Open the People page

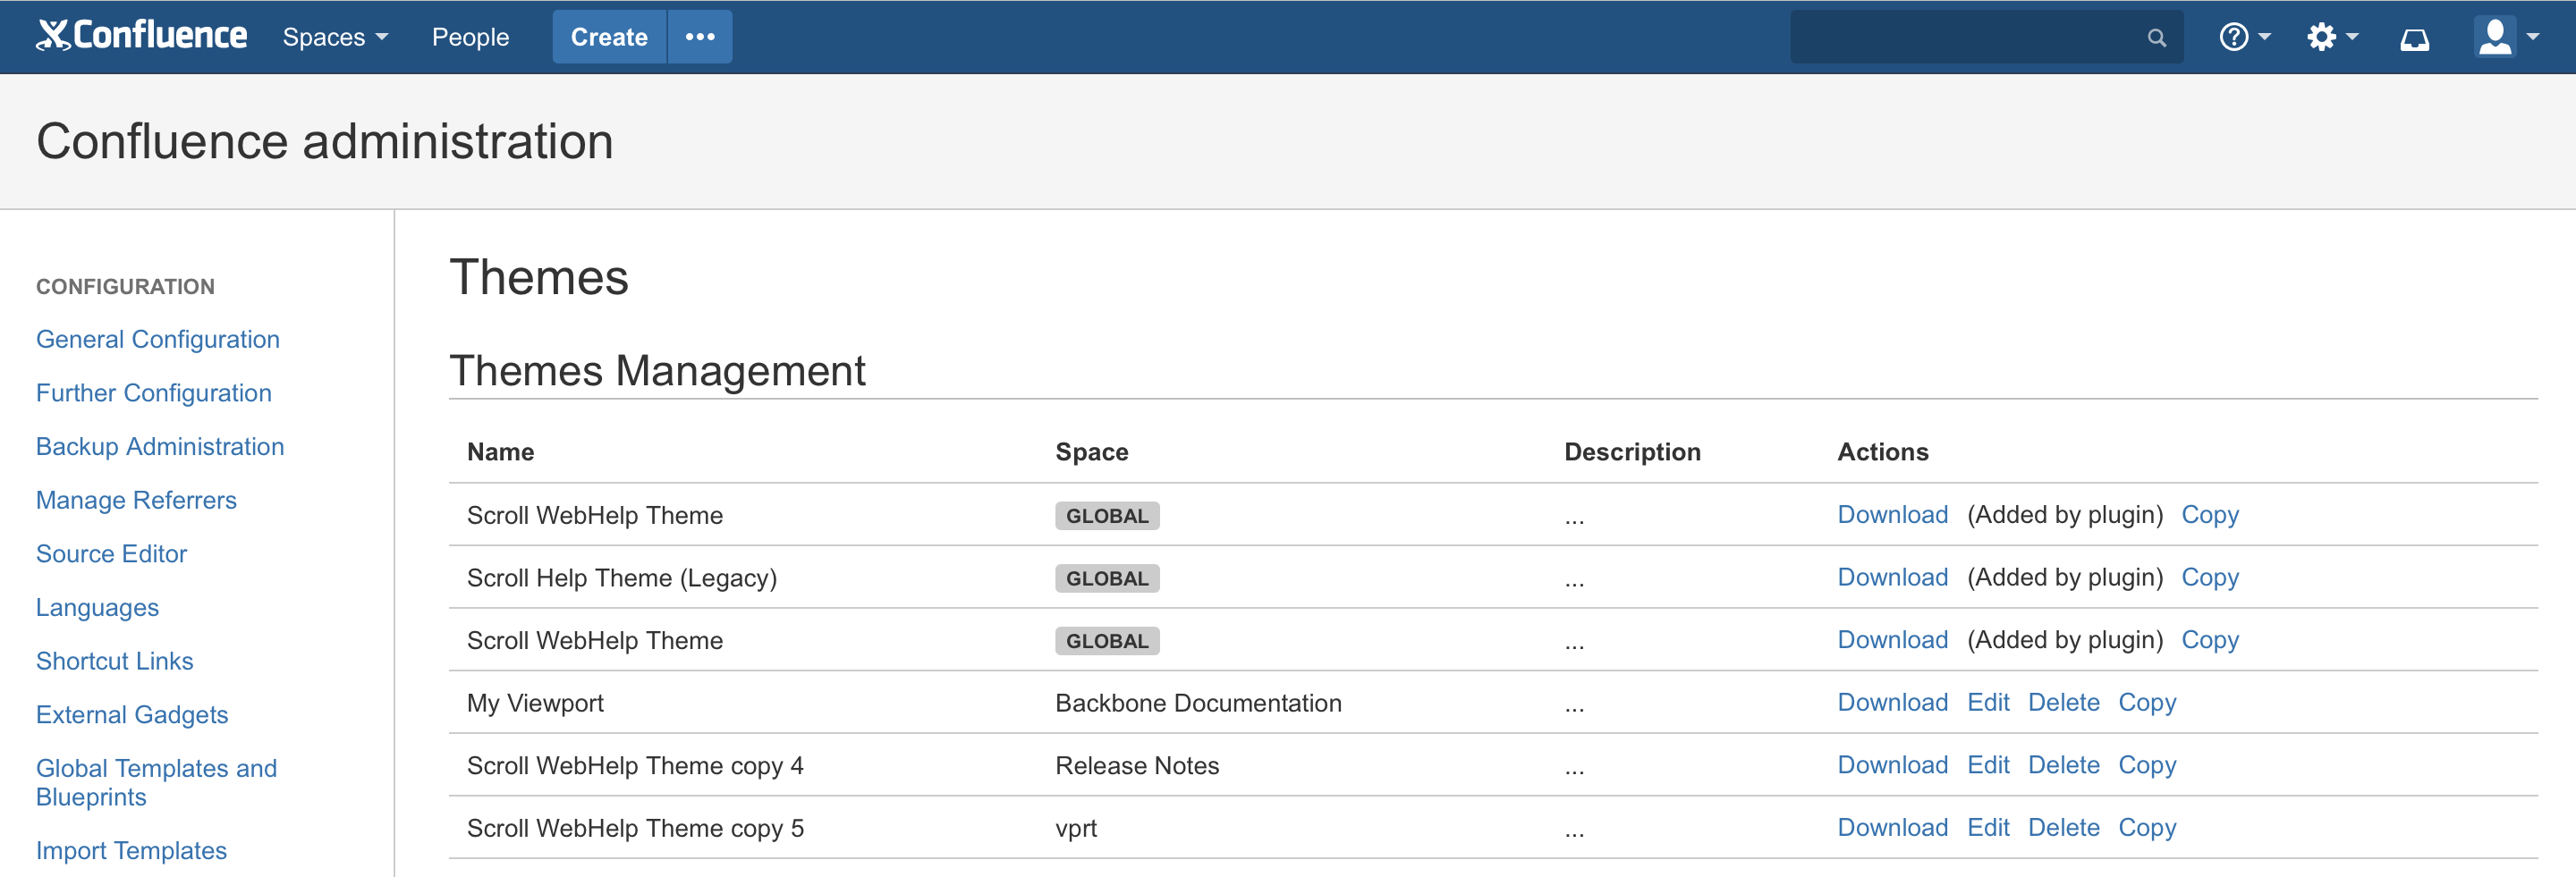(x=470, y=37)
